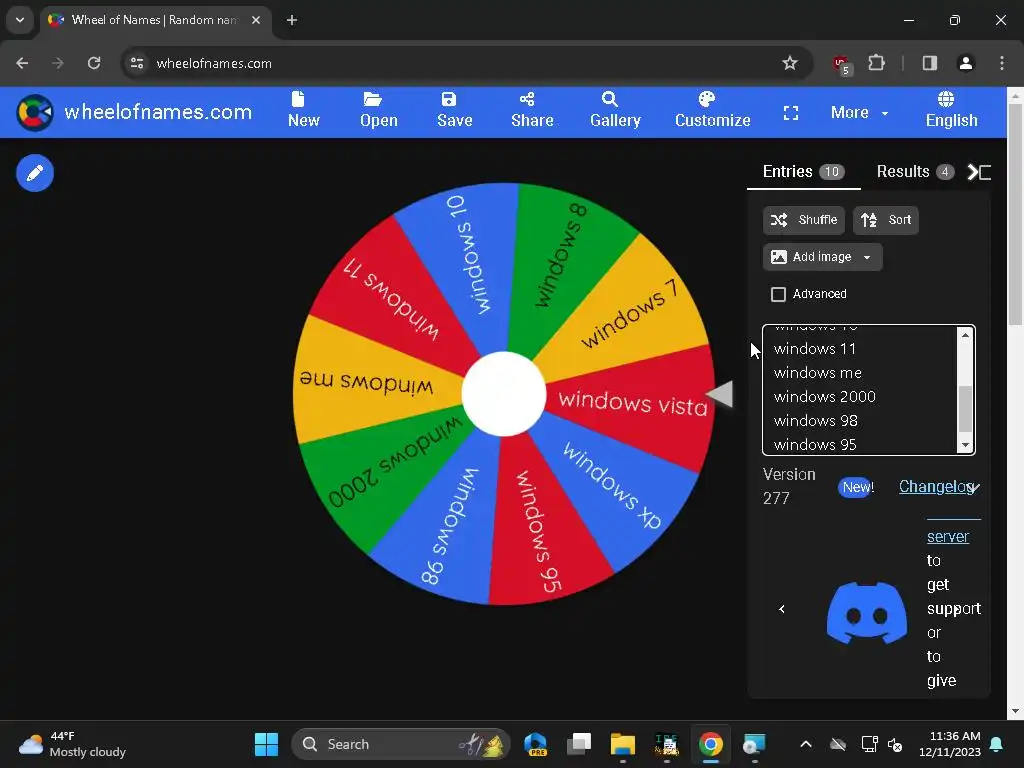Switch to the Entries tab
Screen dimensions: 1024x768
(803, 172)
